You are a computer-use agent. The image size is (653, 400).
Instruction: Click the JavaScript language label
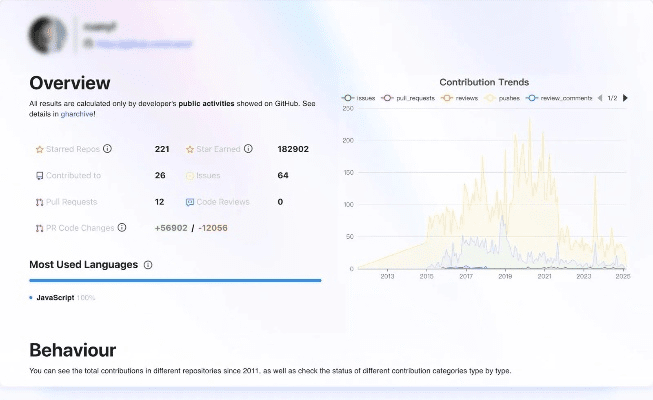pos(55,297)
